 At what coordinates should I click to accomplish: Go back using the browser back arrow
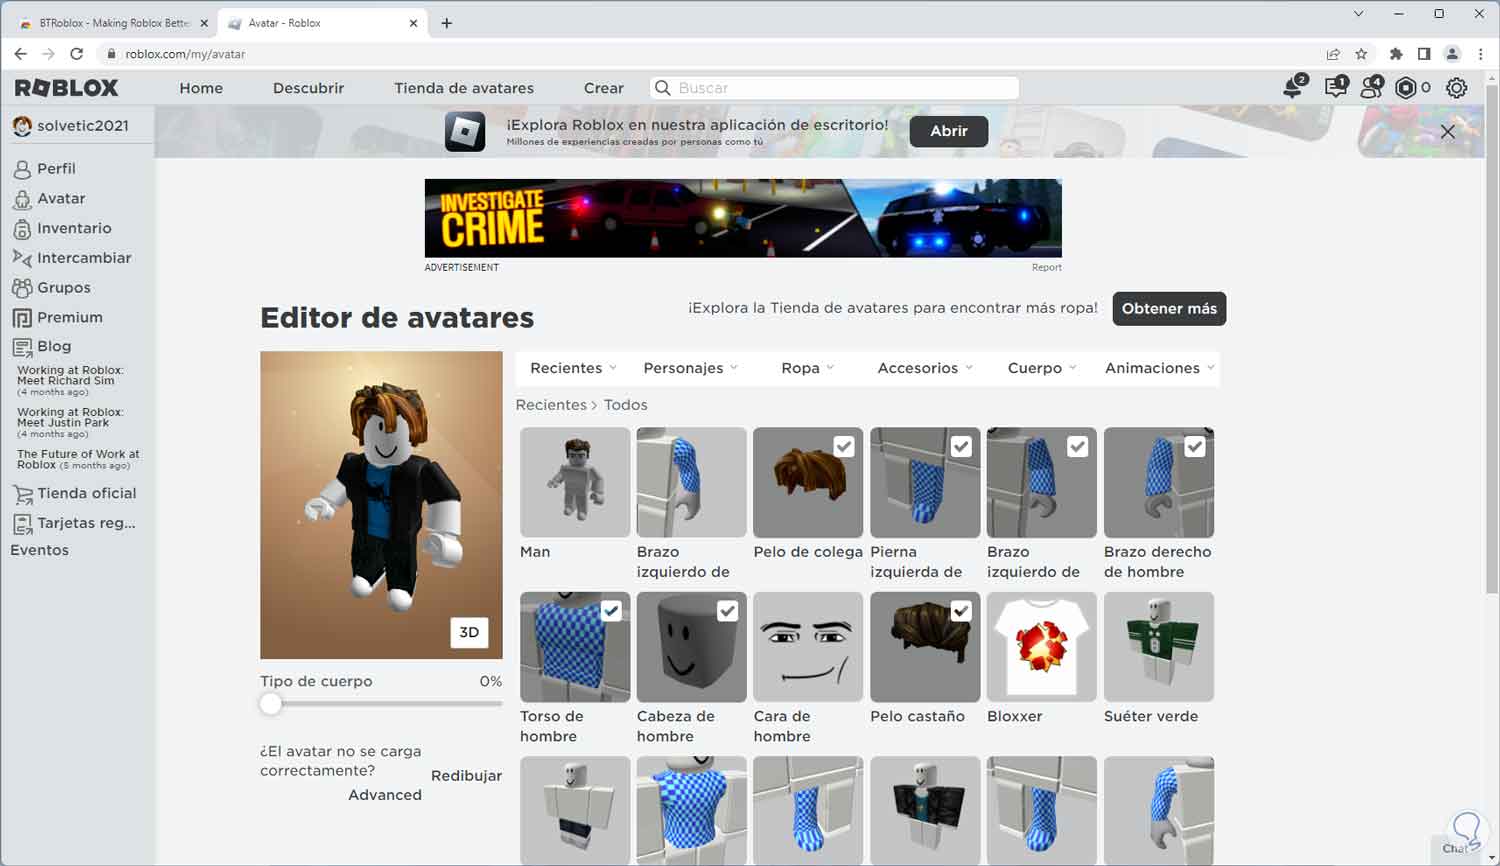point(20,54)
